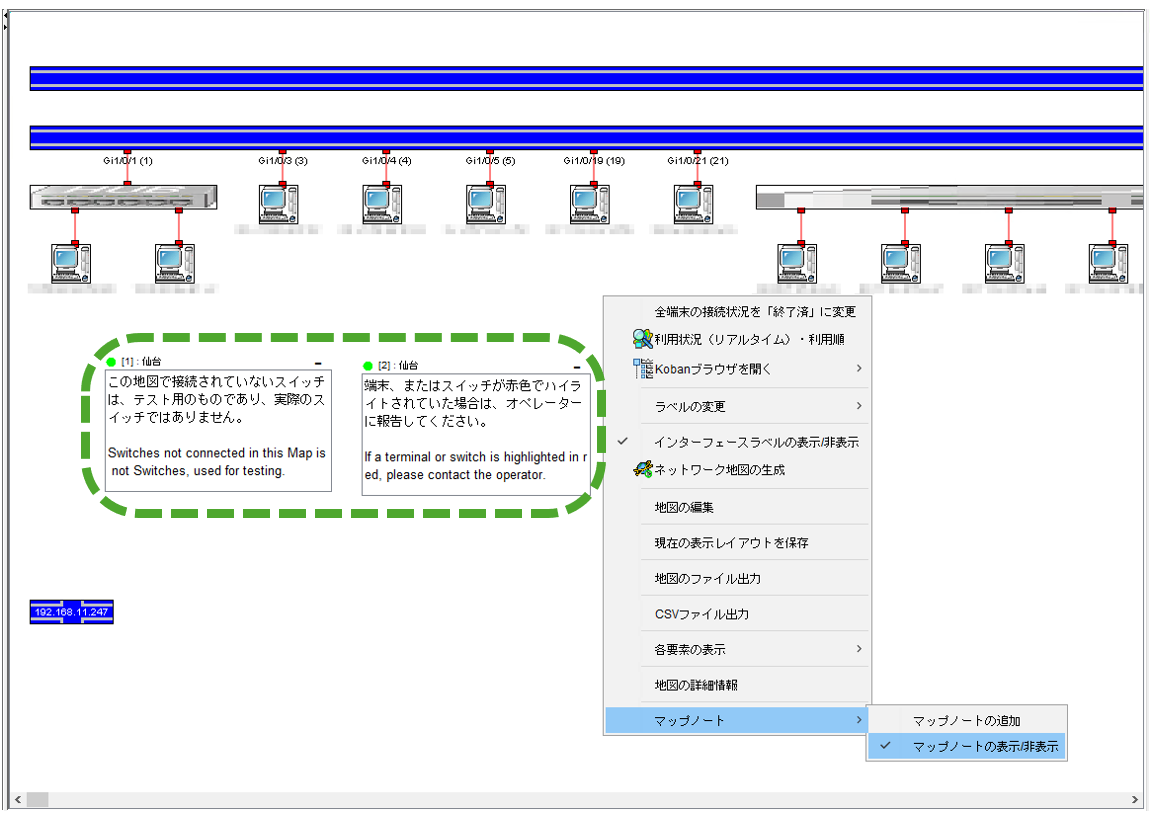The height and width of the screenshot is (820, 1154).
Task: Click the lower blue network bus bar
Action: point(587,138)
